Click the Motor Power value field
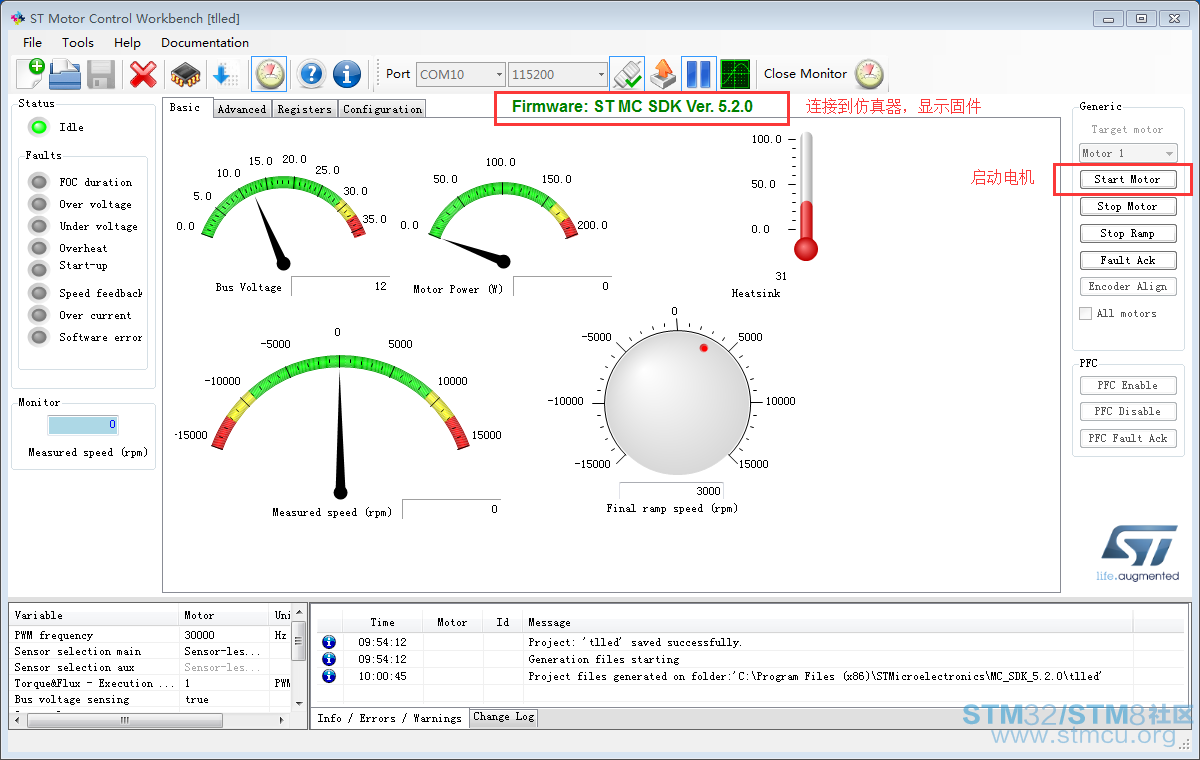 pos(562,286)
